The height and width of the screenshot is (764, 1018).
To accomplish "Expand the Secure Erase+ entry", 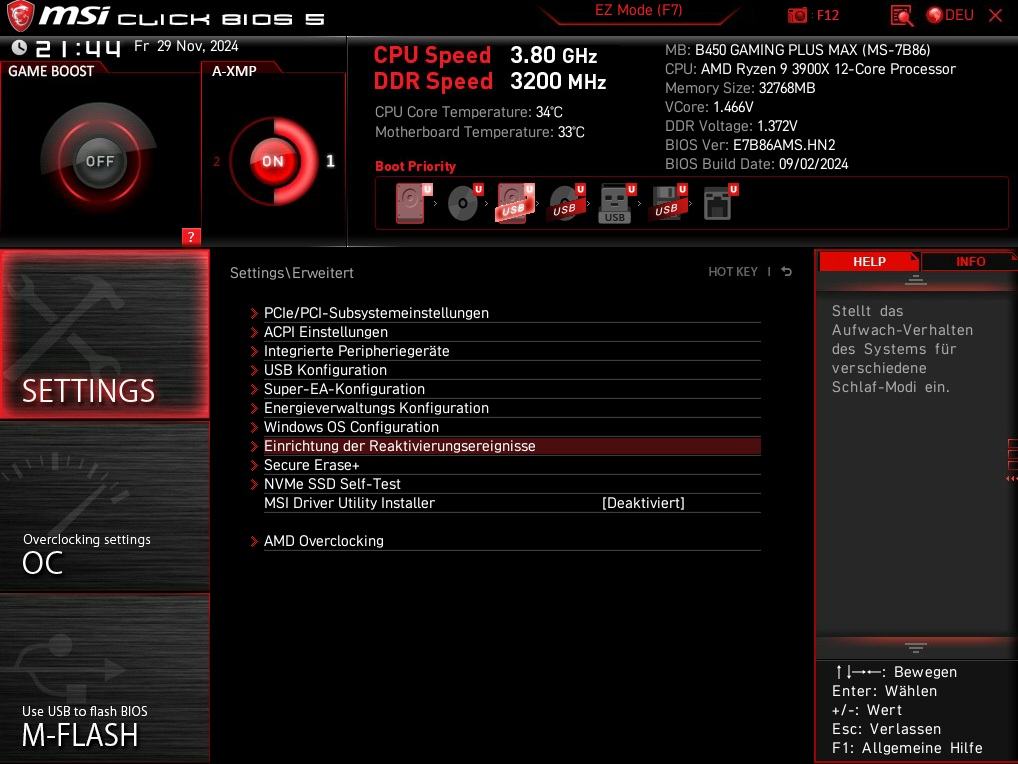I will coord(505,465).
